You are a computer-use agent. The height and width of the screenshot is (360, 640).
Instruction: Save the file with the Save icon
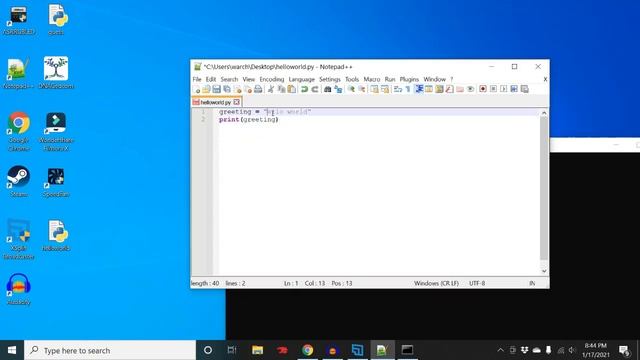(216, 89)
